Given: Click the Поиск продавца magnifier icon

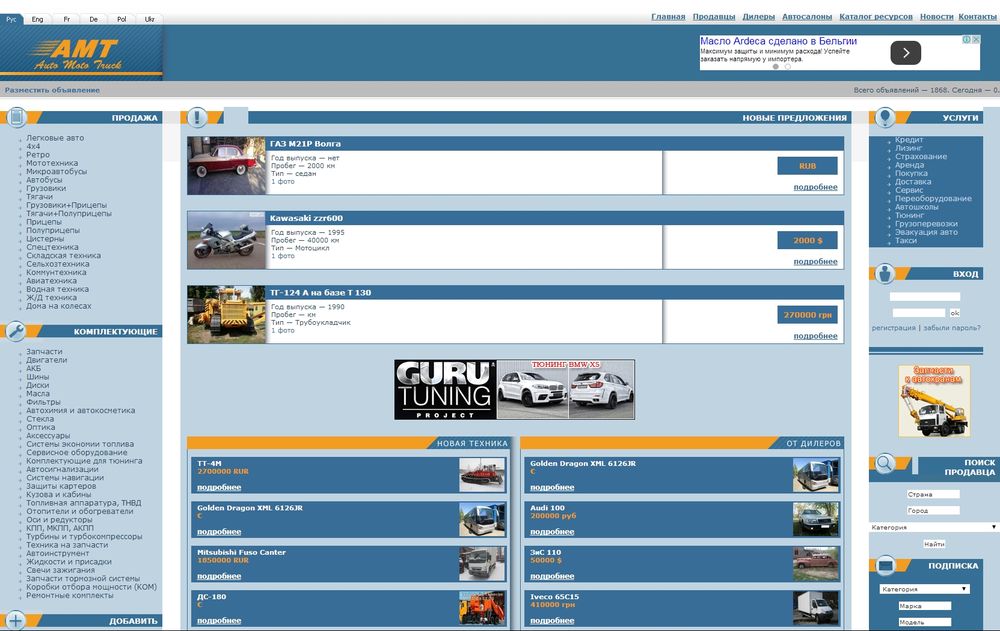Looking at the screenshot, I should [885, 463].
